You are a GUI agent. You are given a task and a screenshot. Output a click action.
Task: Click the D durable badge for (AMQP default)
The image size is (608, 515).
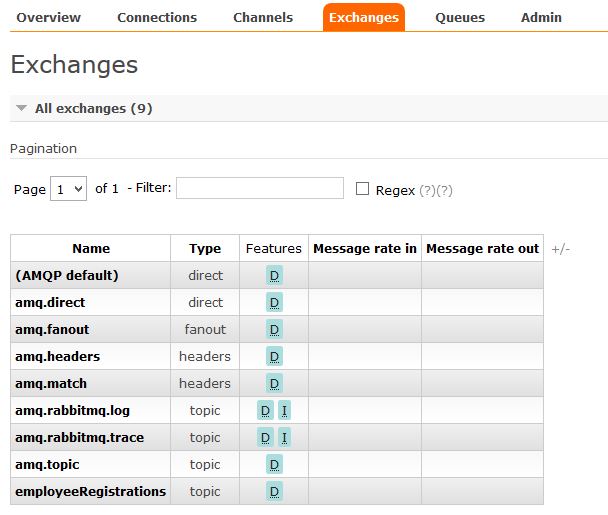274,276
